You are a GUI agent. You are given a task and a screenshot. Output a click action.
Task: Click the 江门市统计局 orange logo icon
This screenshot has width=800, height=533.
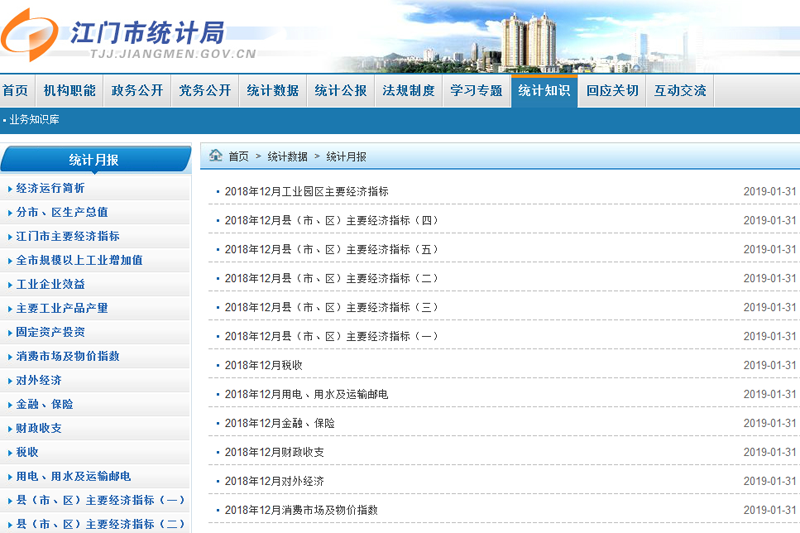[29, 35]
